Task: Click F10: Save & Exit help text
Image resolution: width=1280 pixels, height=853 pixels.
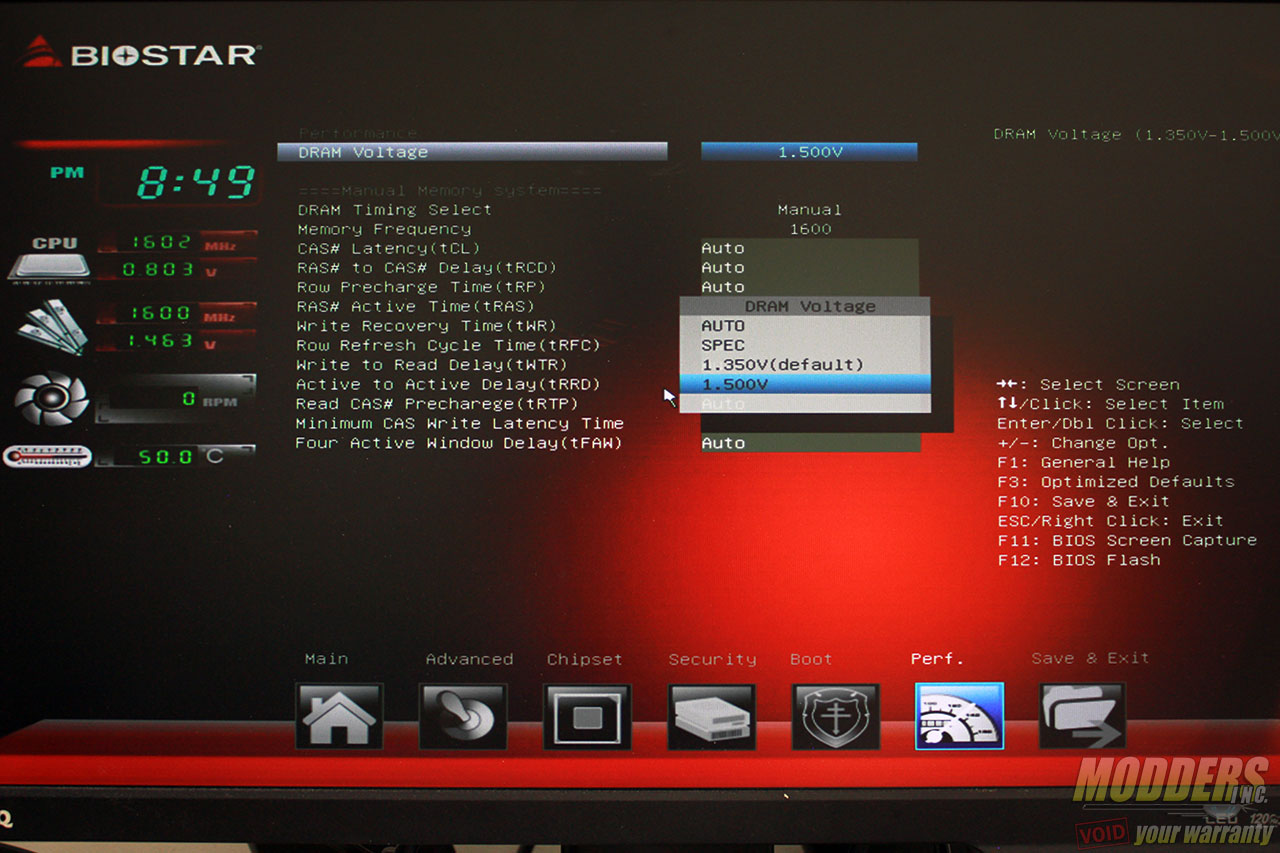Action: pos(1083,501)
